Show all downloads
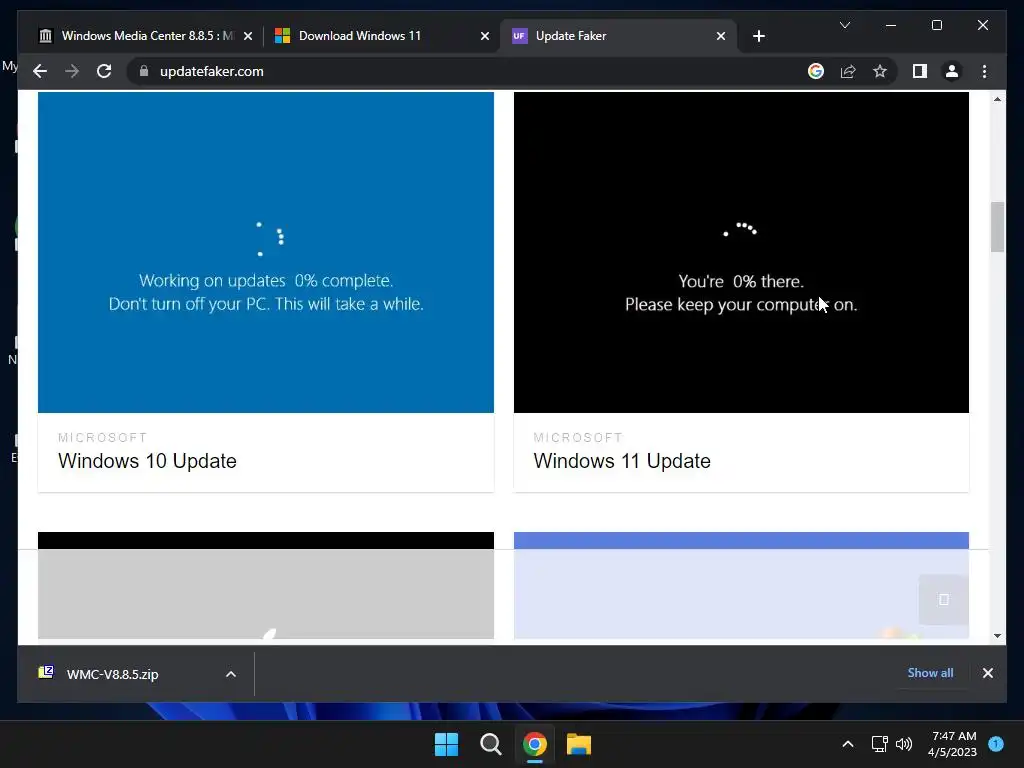Image resolution: width=1024 pixels, height=768 pixels. (930, 673)
